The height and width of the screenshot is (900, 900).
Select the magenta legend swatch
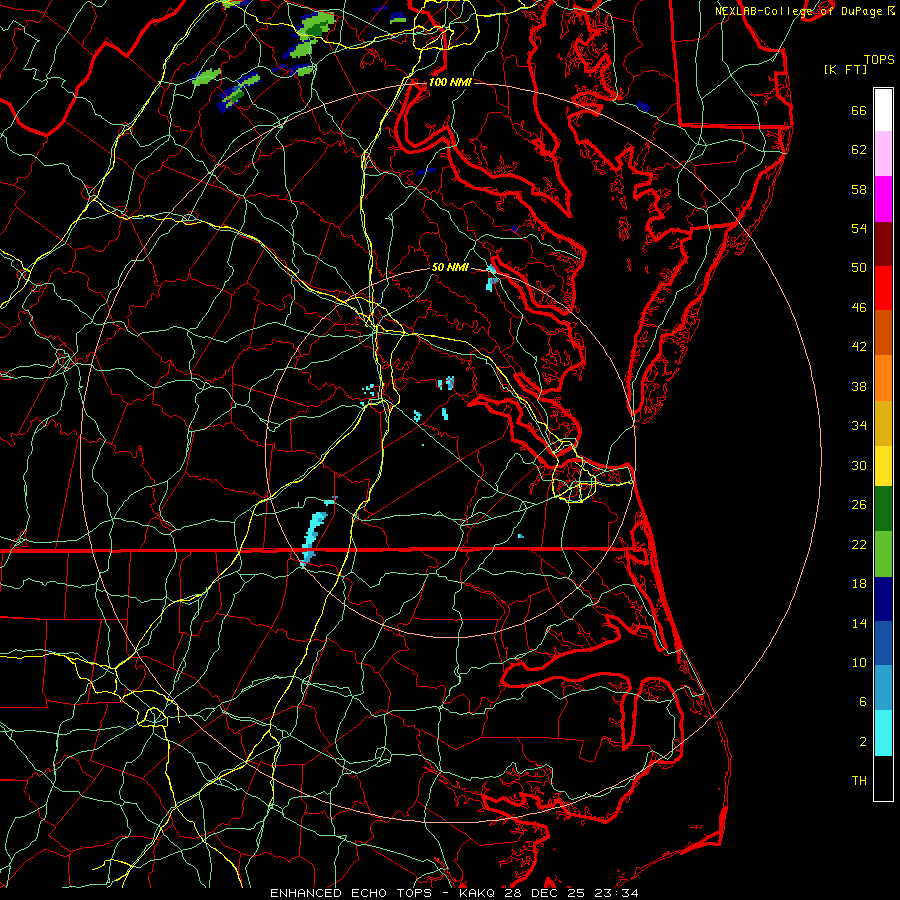(x=883, y=199)
